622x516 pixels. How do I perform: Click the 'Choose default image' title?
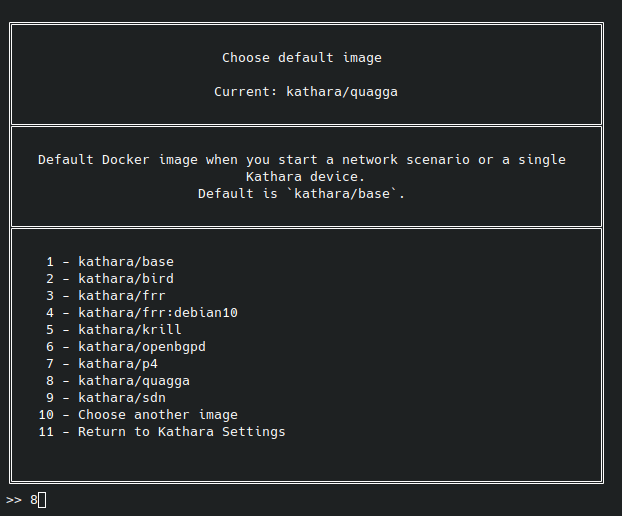pyautogui.click(x=302, y=58)
